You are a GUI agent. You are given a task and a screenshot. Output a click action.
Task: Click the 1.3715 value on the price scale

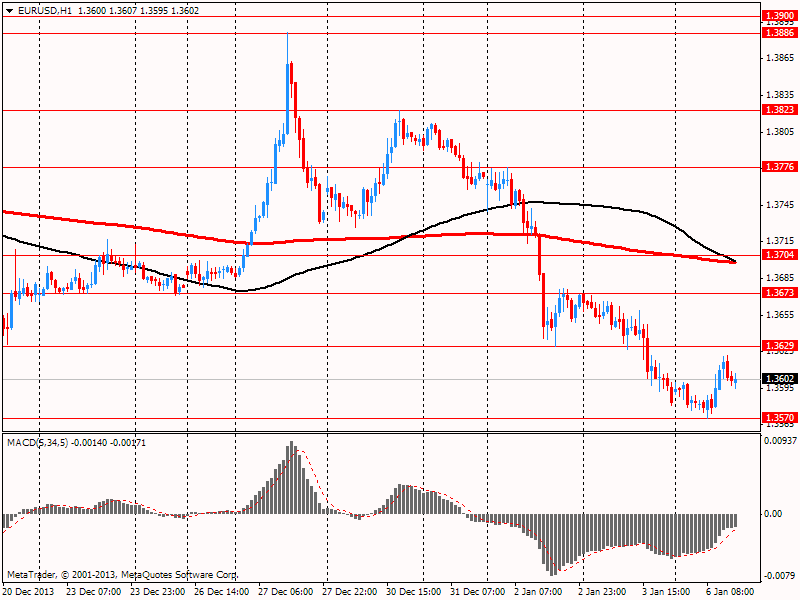point(781,240)
